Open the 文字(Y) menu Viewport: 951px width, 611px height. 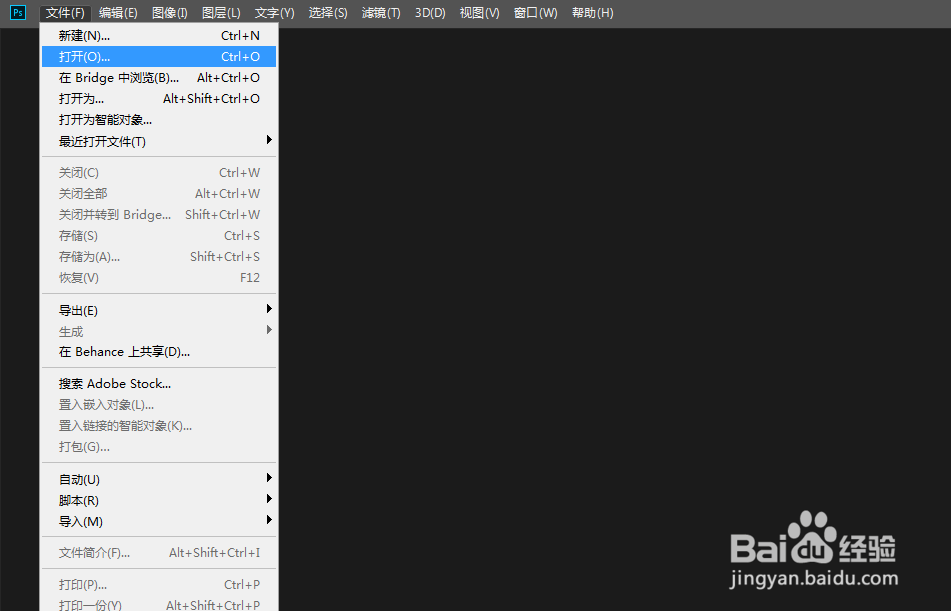[x=275, y=13]
